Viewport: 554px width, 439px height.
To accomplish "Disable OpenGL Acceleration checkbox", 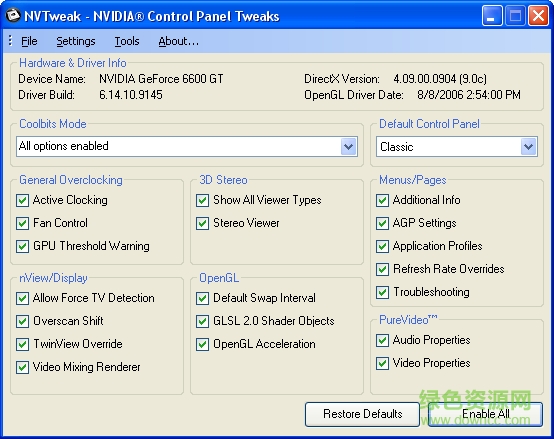I will coord(202,344).
